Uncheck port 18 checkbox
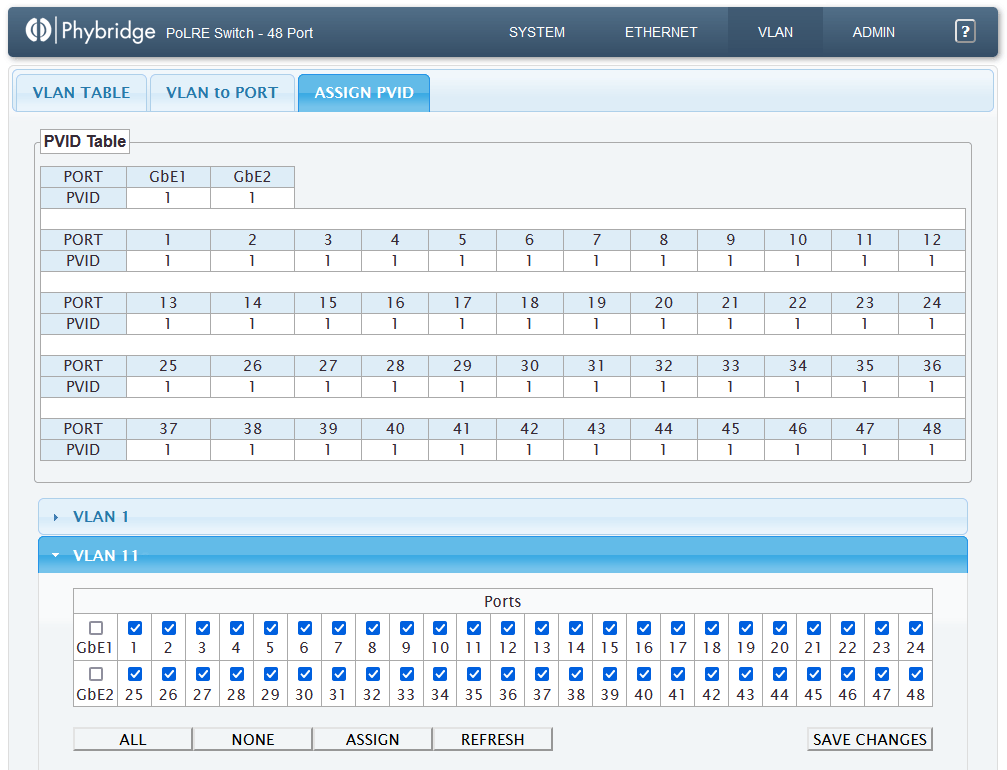 (x=712, y=627)
